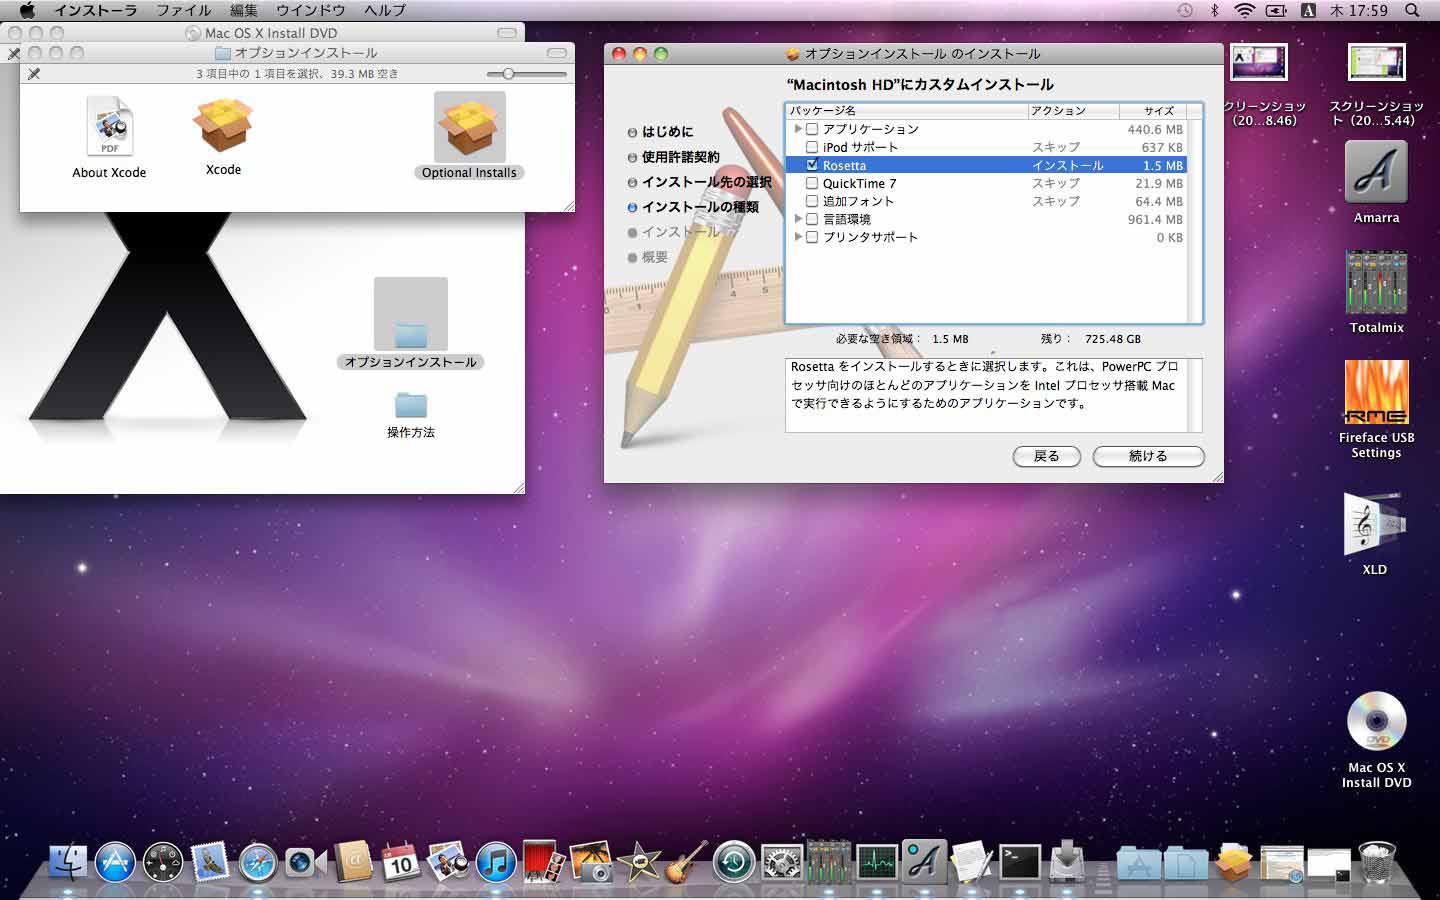
Task: Expand the プリンタサポート disclosure triangle
Action: (797, 237)
